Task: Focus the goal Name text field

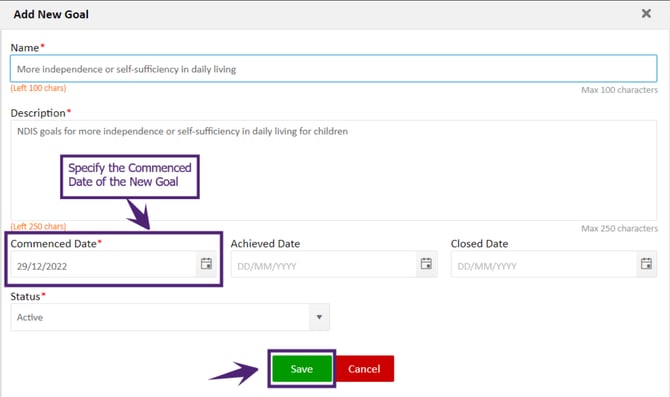Action: tap(334, 69)
